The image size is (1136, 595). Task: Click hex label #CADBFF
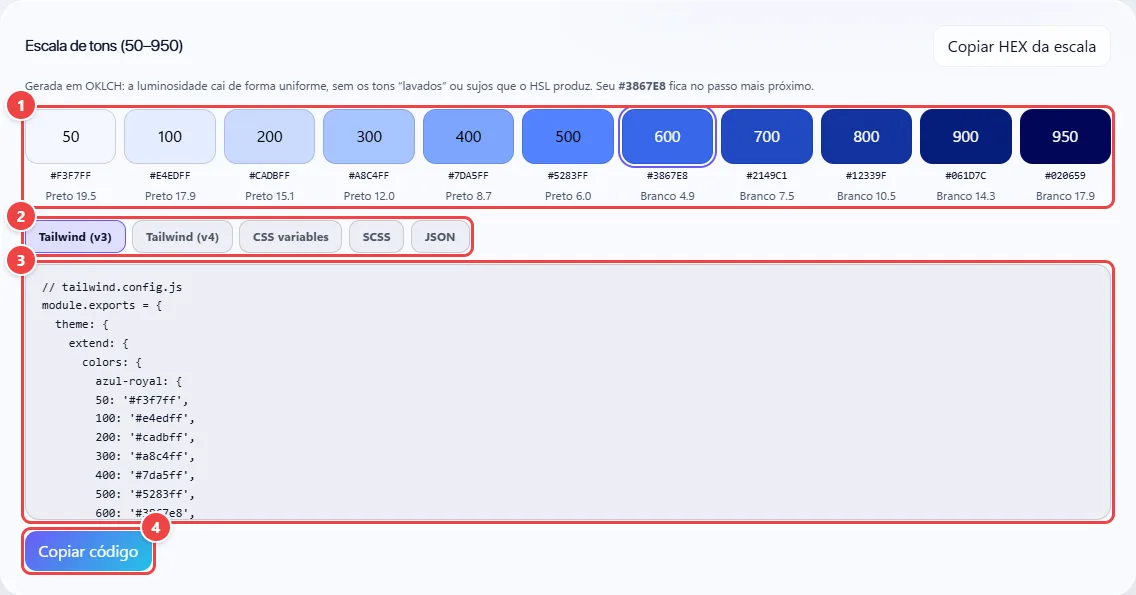(270, 175)
